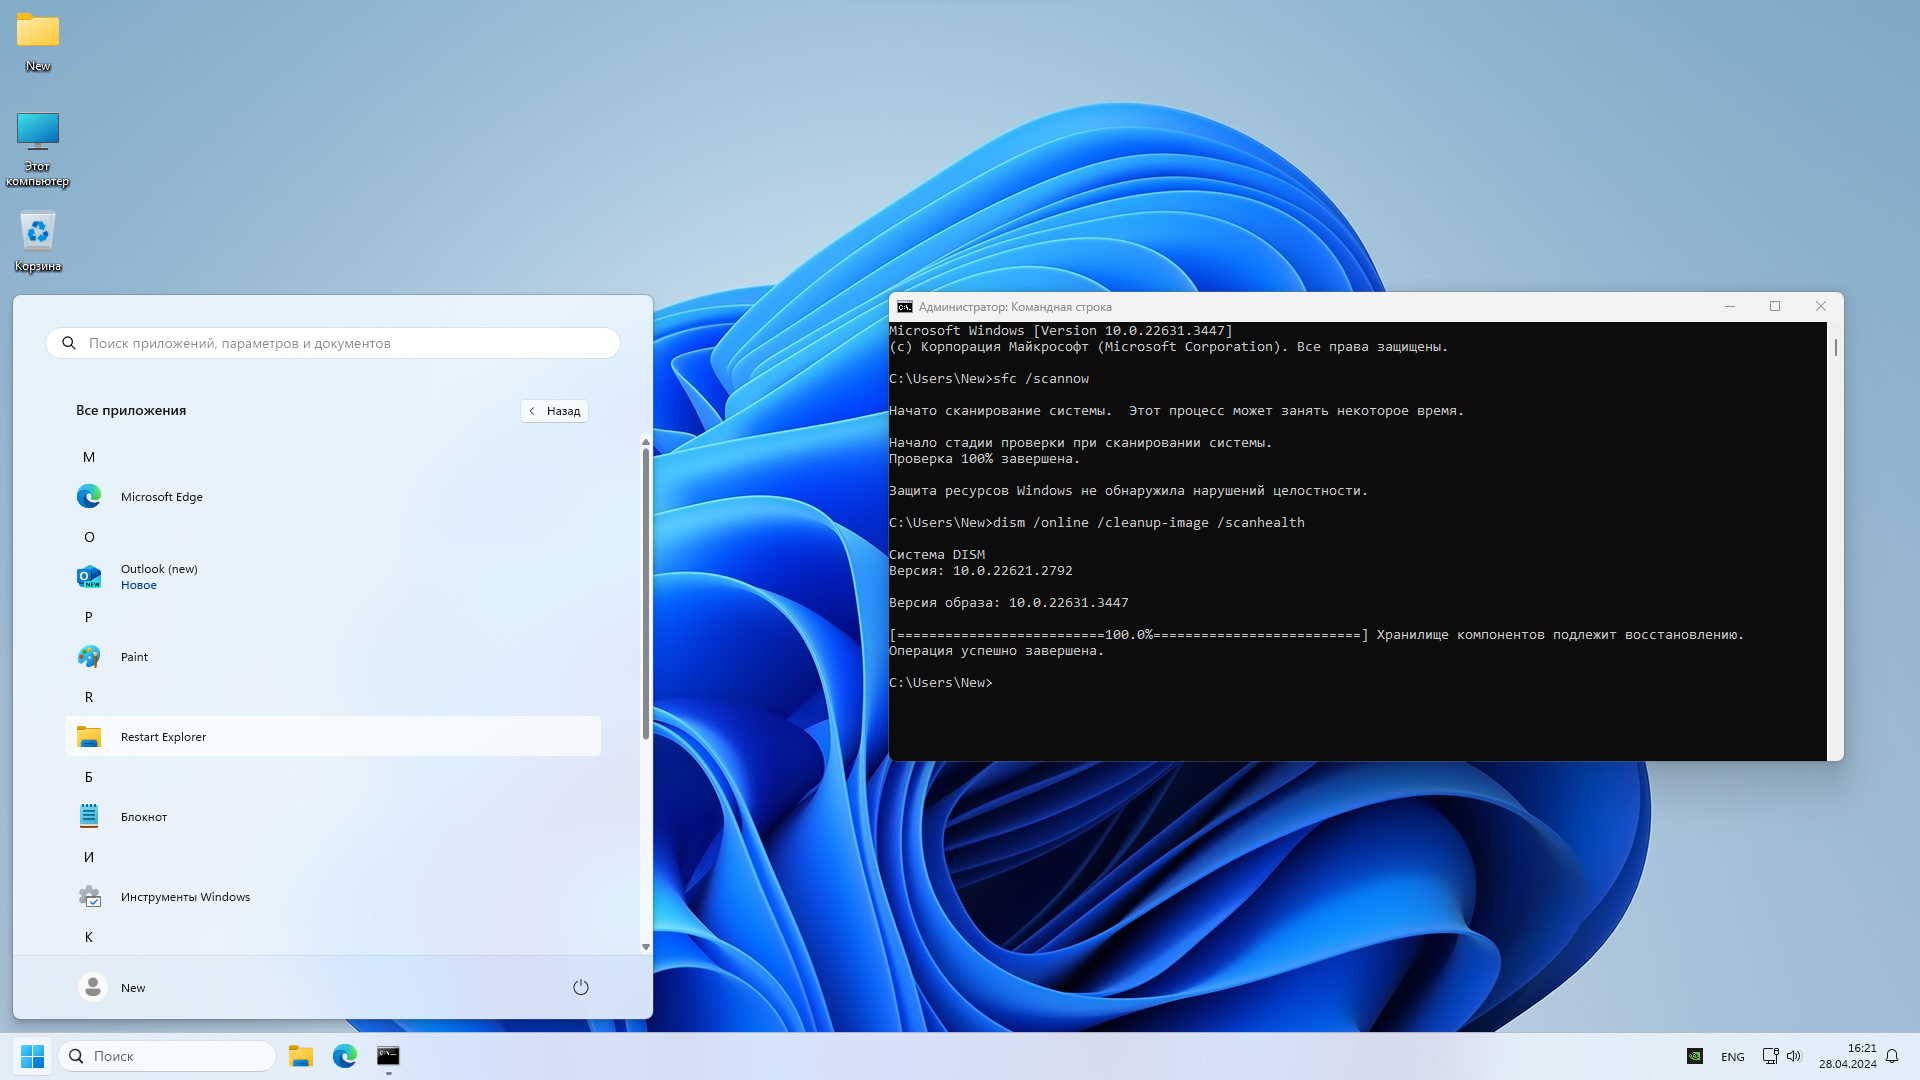Click the taskbar Поиск search box
Viewport: 1920px width, 1080px height.
(x=167, y=1056)
